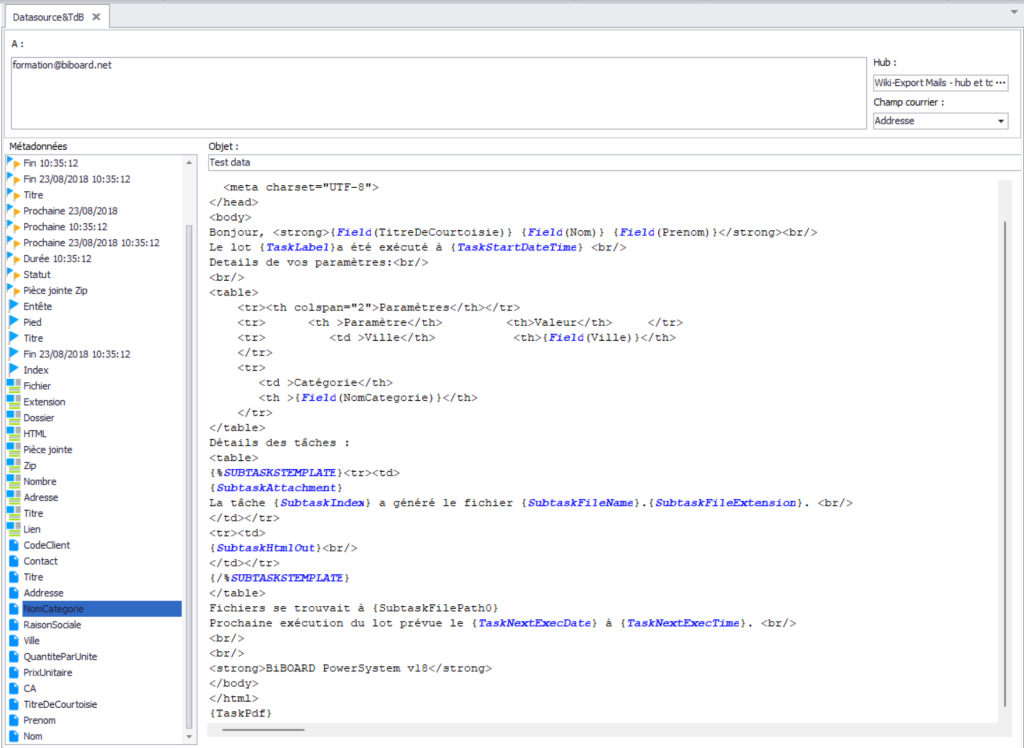Click the document icon next to 'Contact'

(x=14, y=561)
